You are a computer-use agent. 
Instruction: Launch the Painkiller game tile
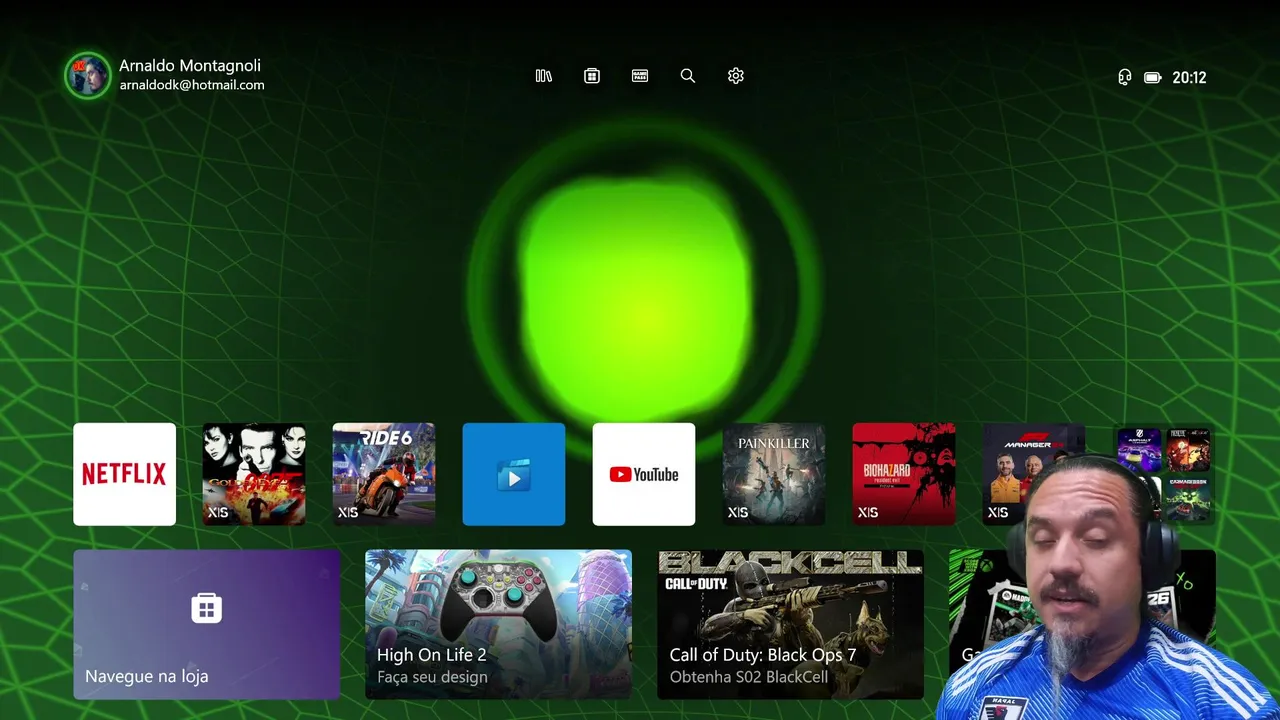pos(774,474)
